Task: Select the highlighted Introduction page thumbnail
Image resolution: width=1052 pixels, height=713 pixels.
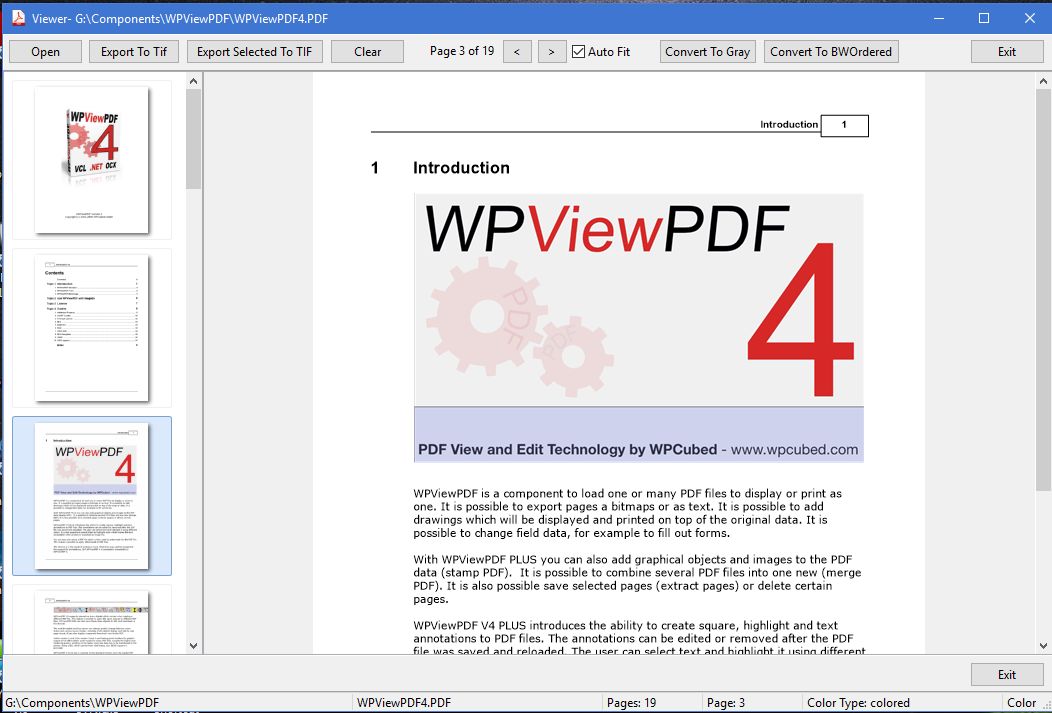Action: click(x=92, y=496)
